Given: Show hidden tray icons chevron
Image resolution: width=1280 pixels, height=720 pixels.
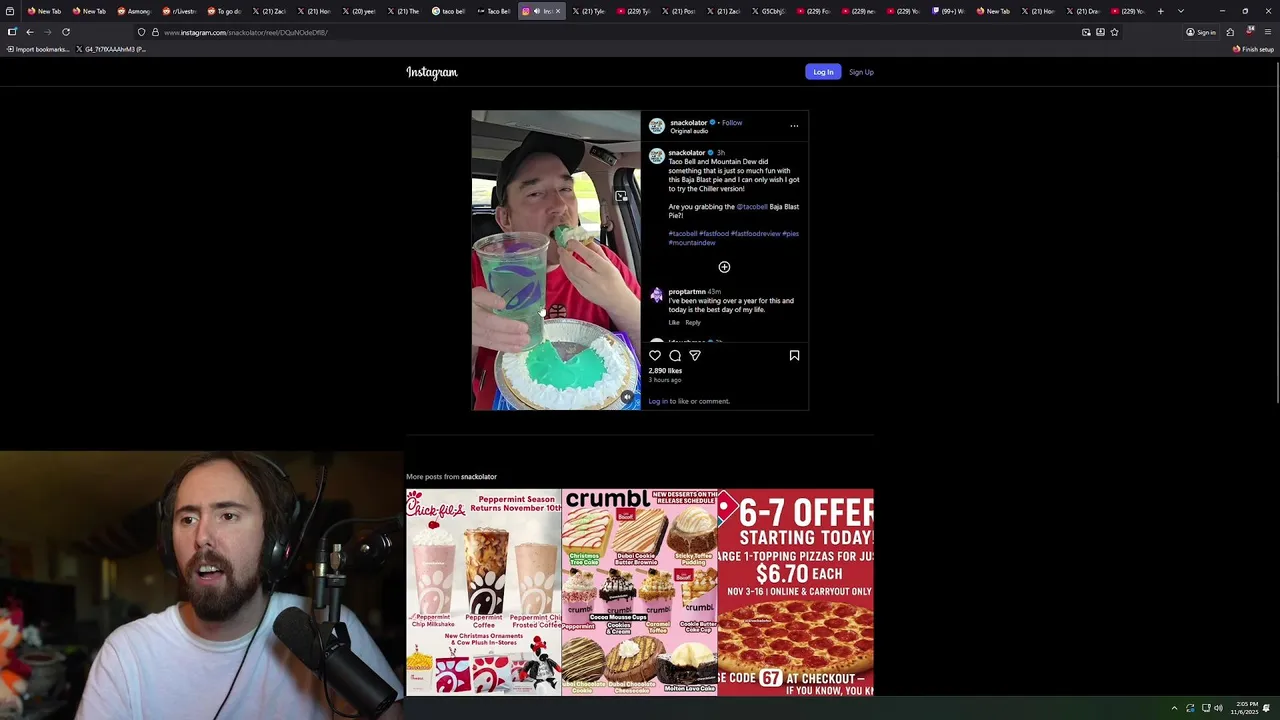Looking at the screenshot, I should (1175, 708).
